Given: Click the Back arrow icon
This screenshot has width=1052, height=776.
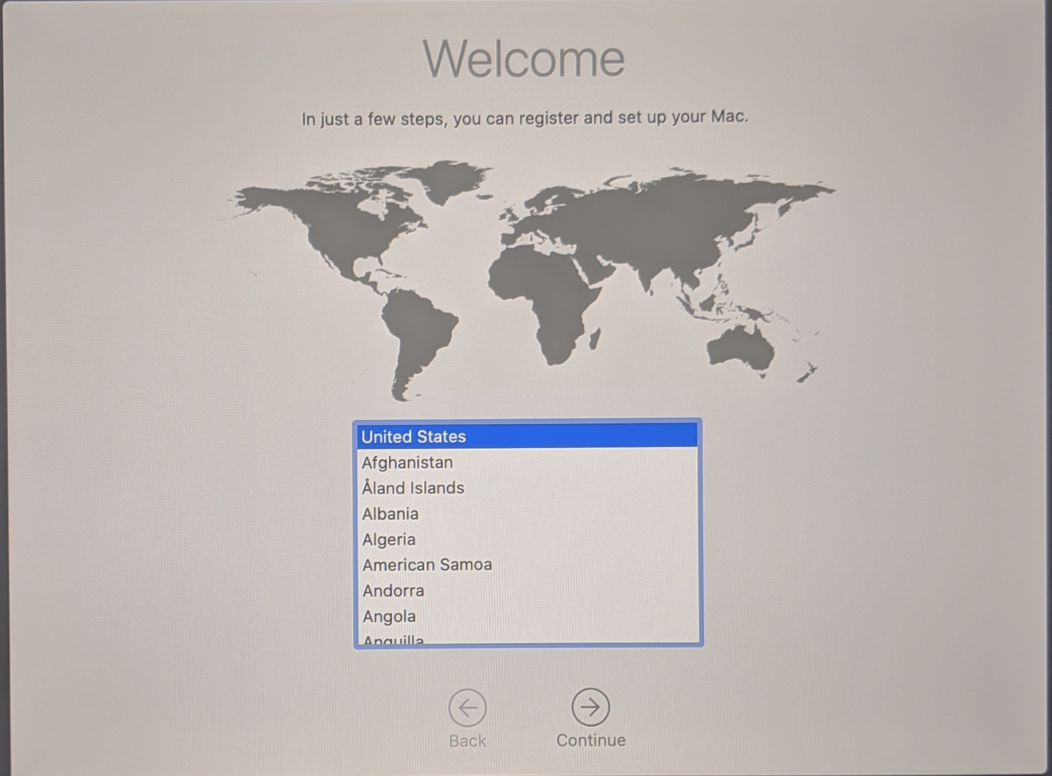Looking at the screenshot, I should [468, 708].
